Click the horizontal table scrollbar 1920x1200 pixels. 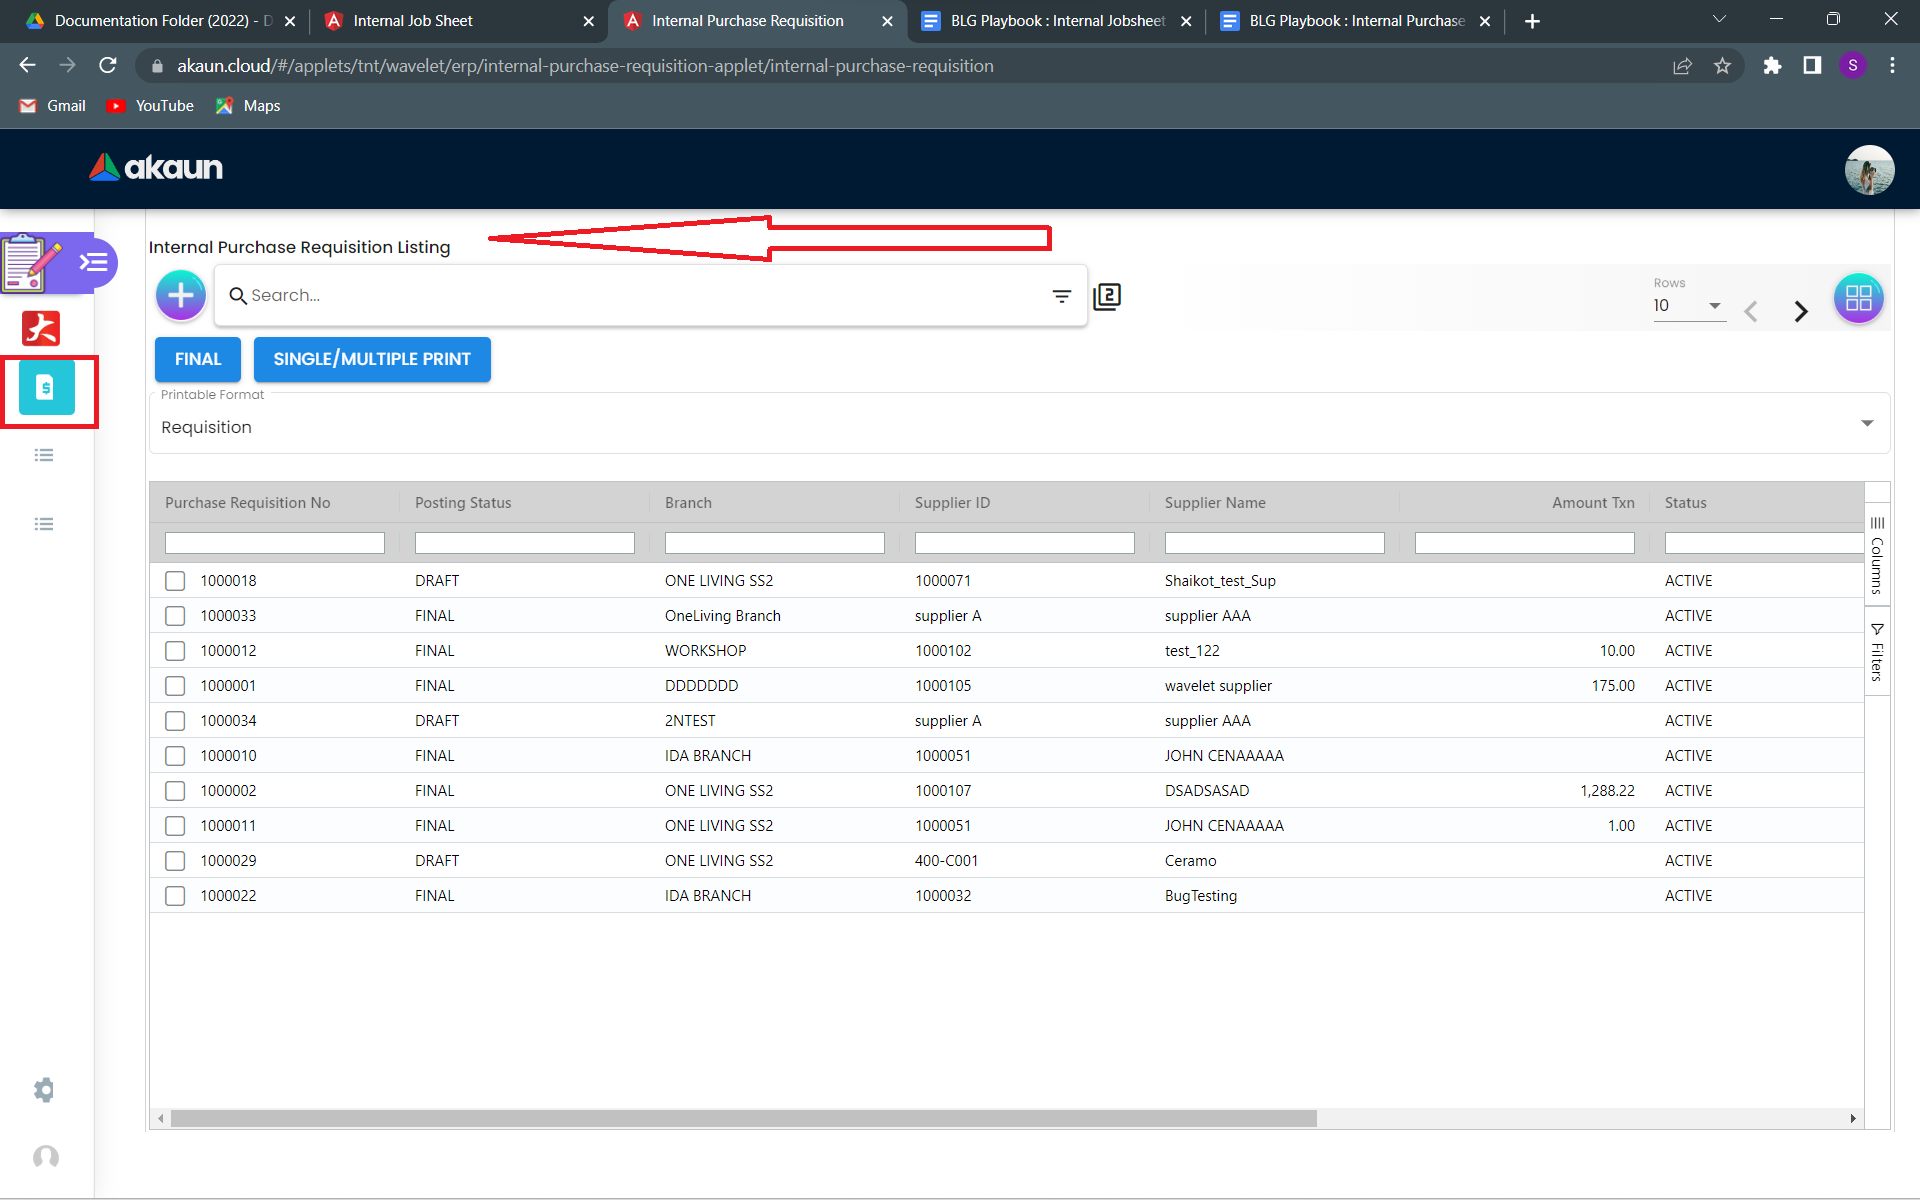743,1118
